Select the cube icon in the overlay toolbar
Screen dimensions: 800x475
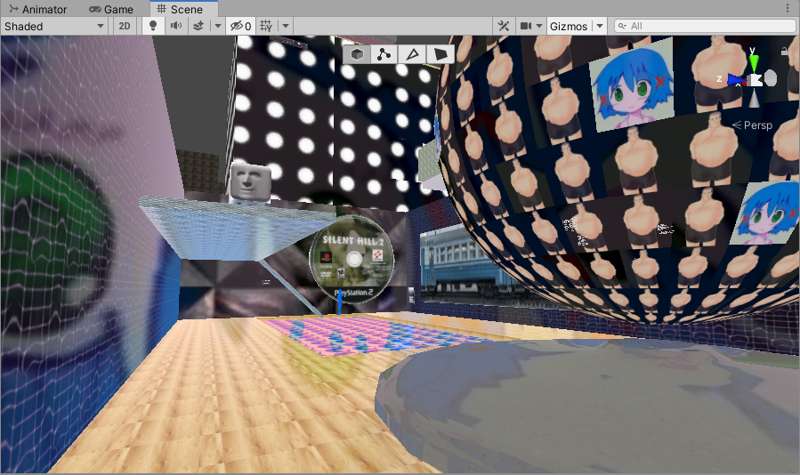(357, 54)
